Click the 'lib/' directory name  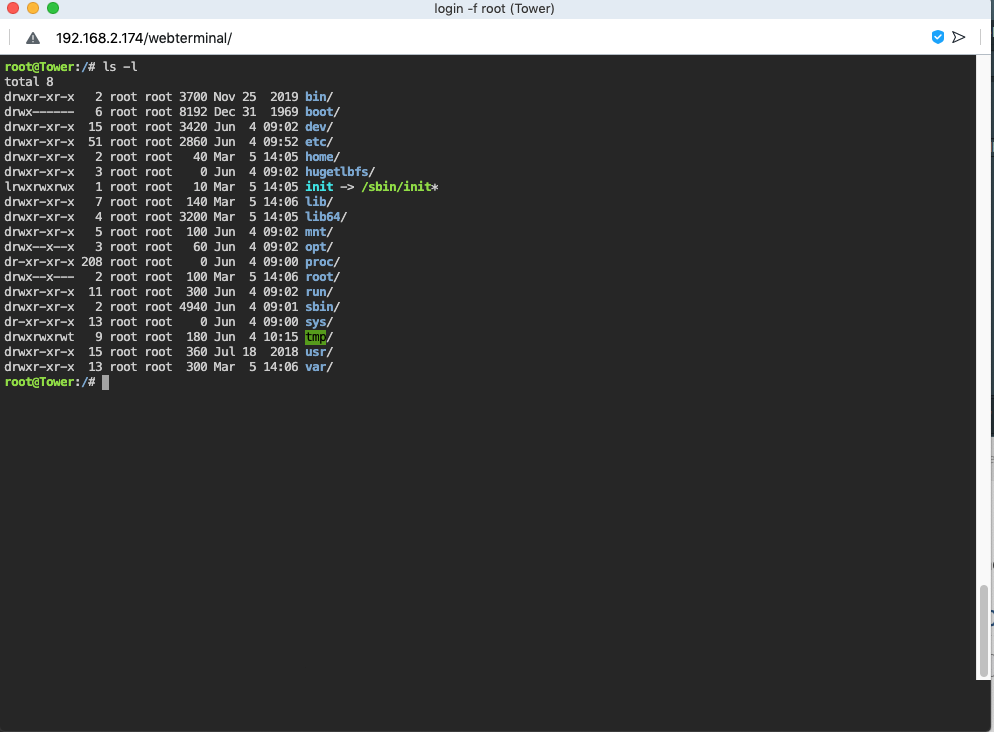coord(319,202)
